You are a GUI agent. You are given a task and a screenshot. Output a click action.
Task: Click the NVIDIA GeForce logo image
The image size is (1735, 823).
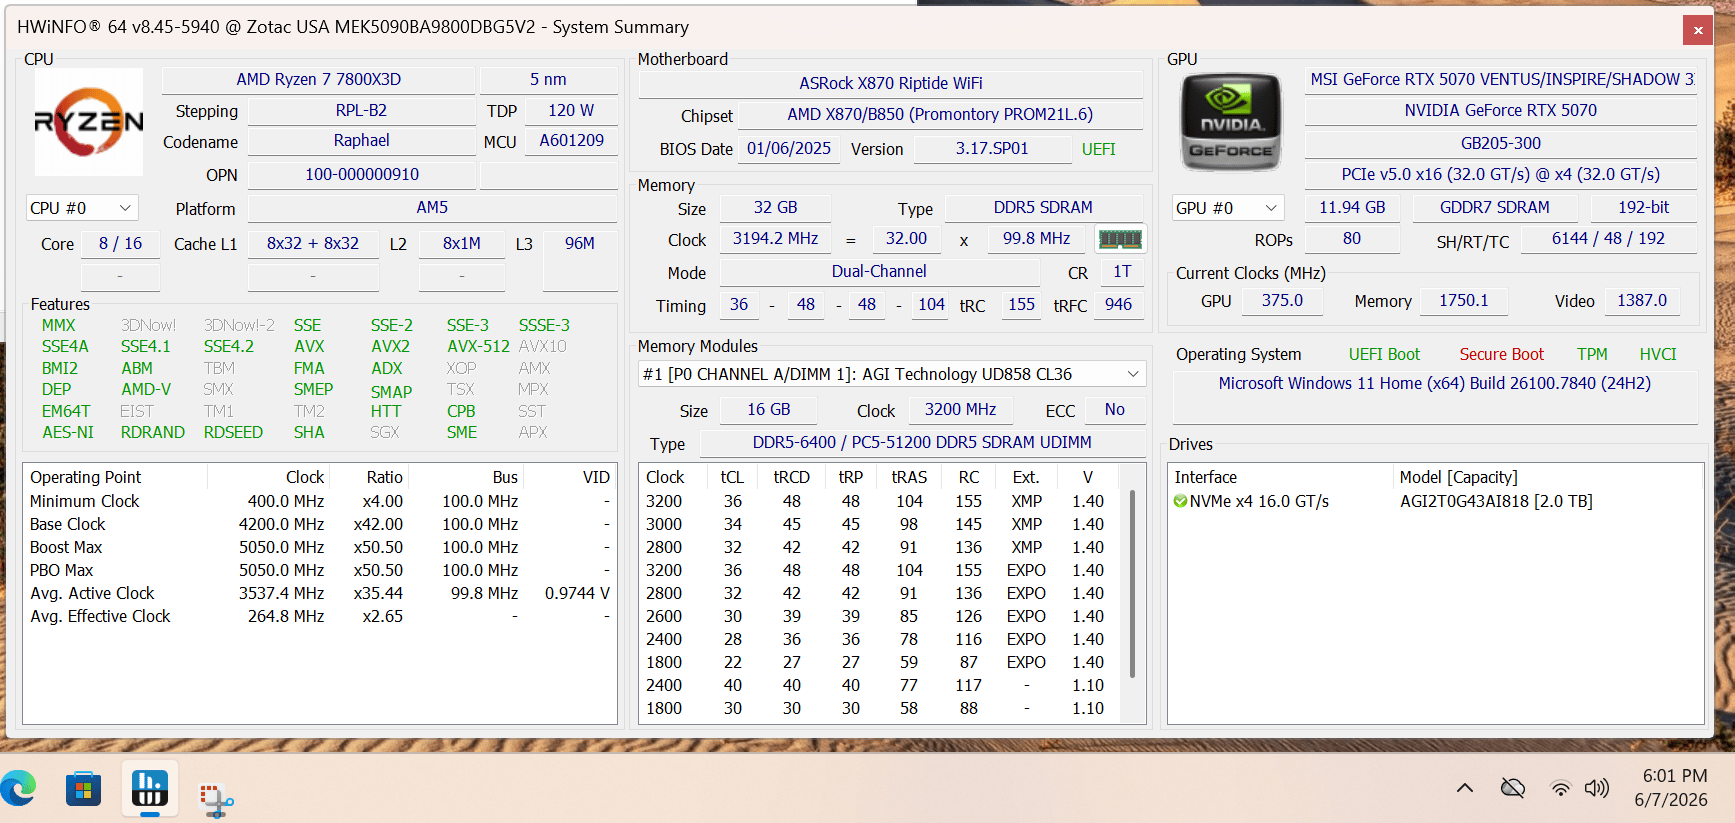(x=1231, y=122)
